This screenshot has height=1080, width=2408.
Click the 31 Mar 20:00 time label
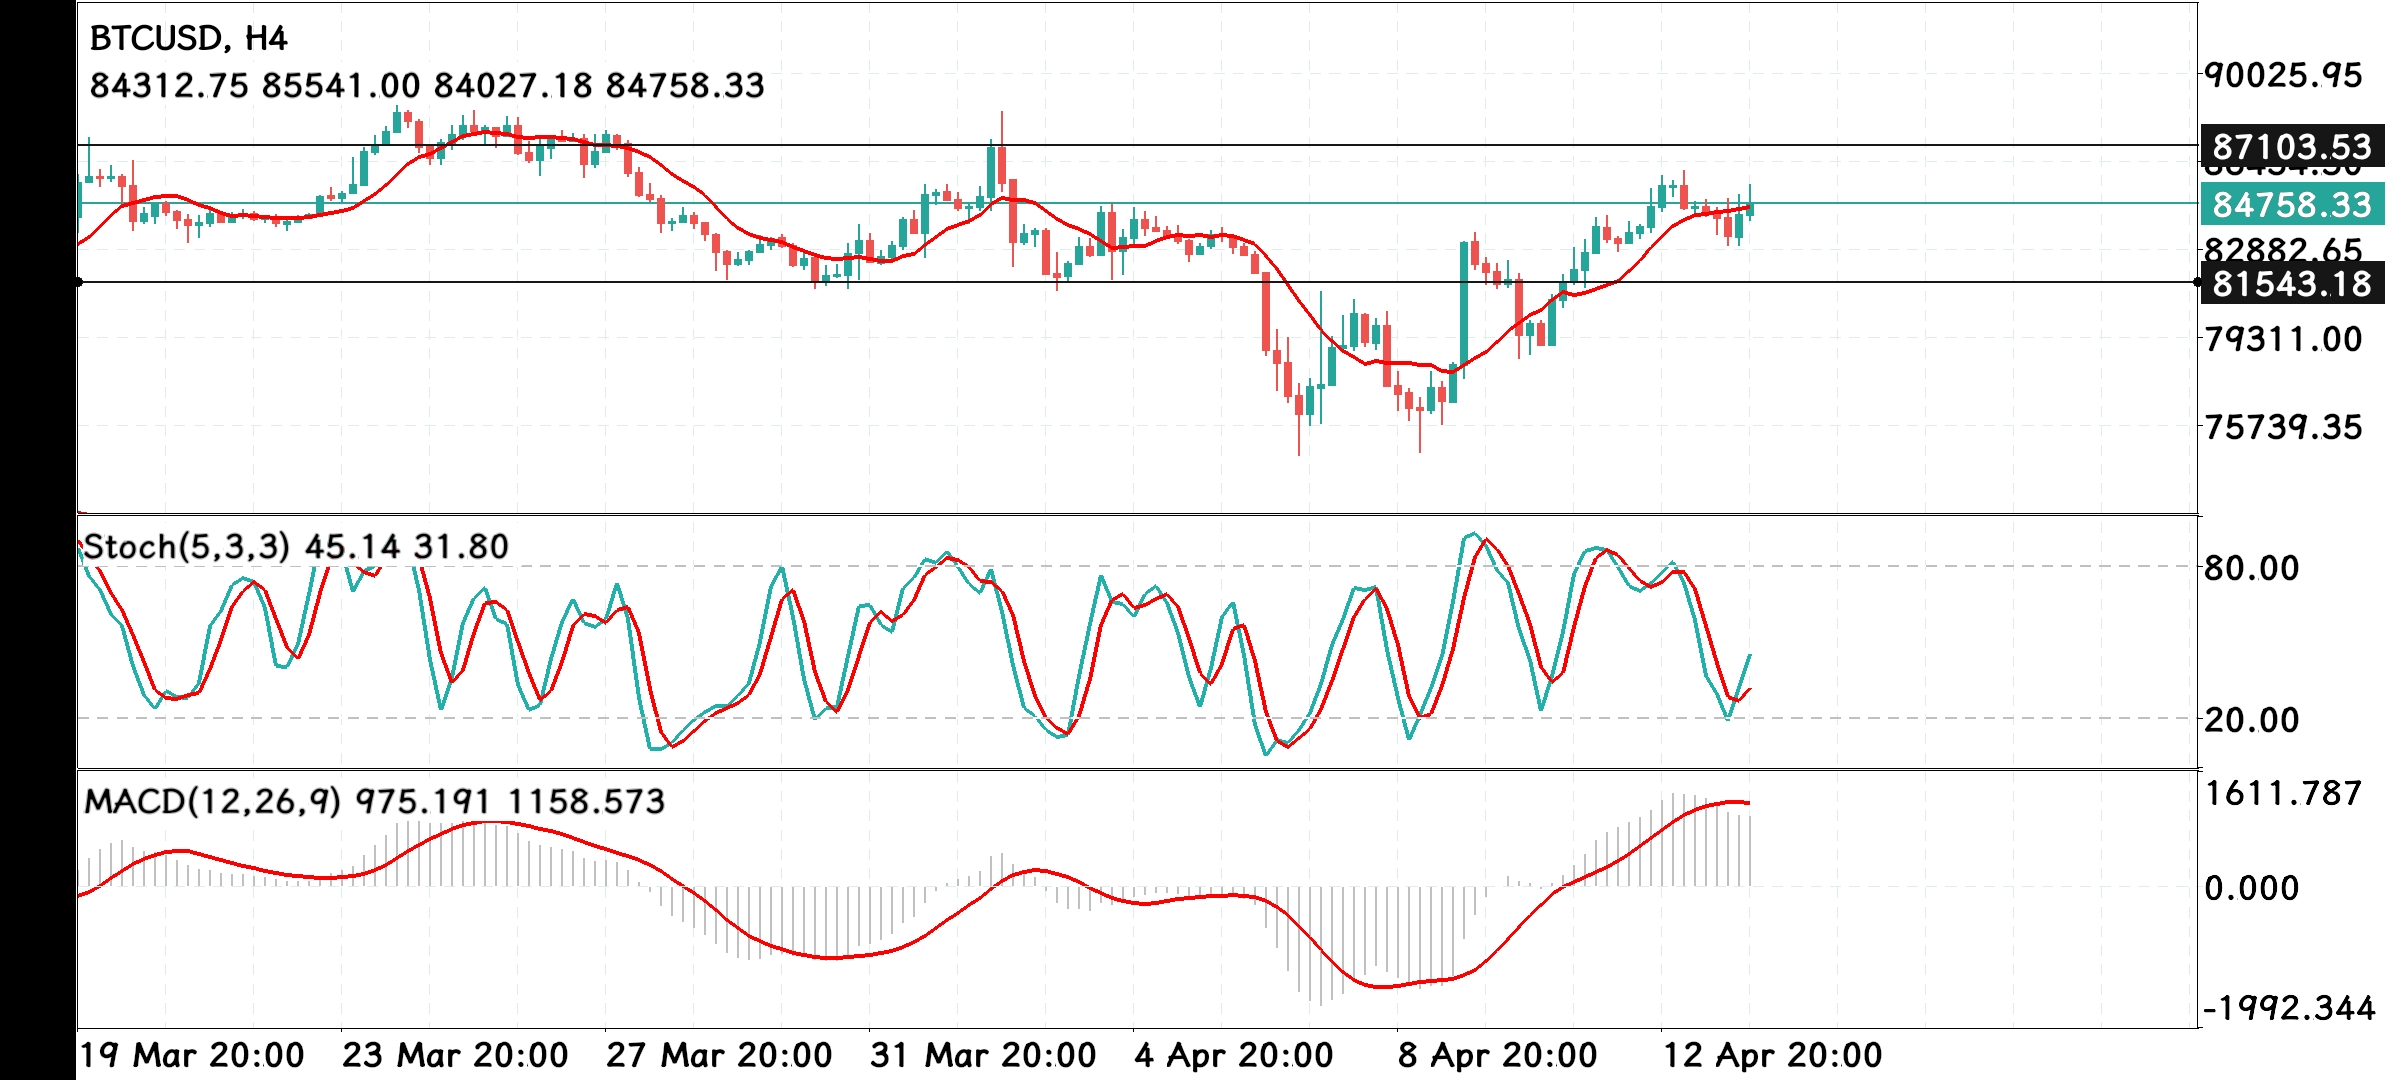(983, 1055)
